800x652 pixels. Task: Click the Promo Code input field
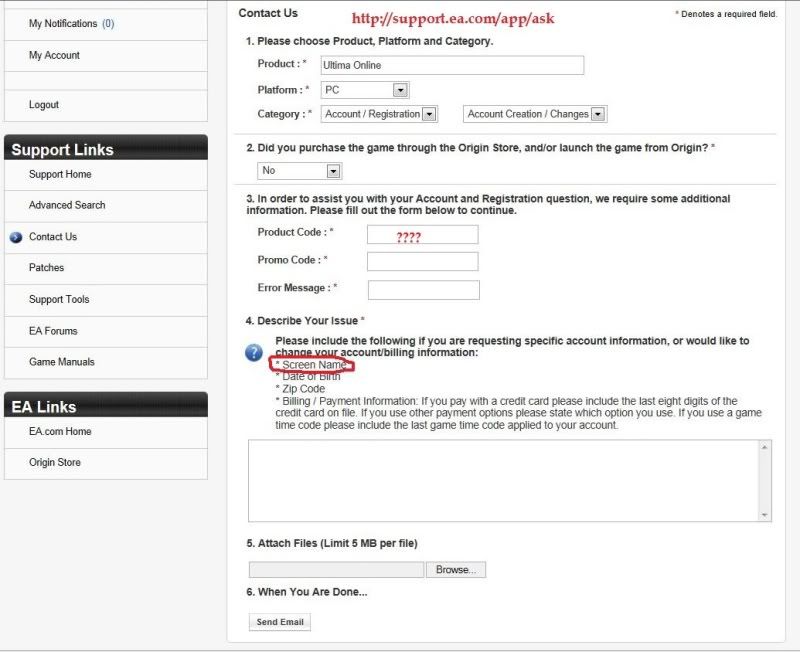coord(422,262)
